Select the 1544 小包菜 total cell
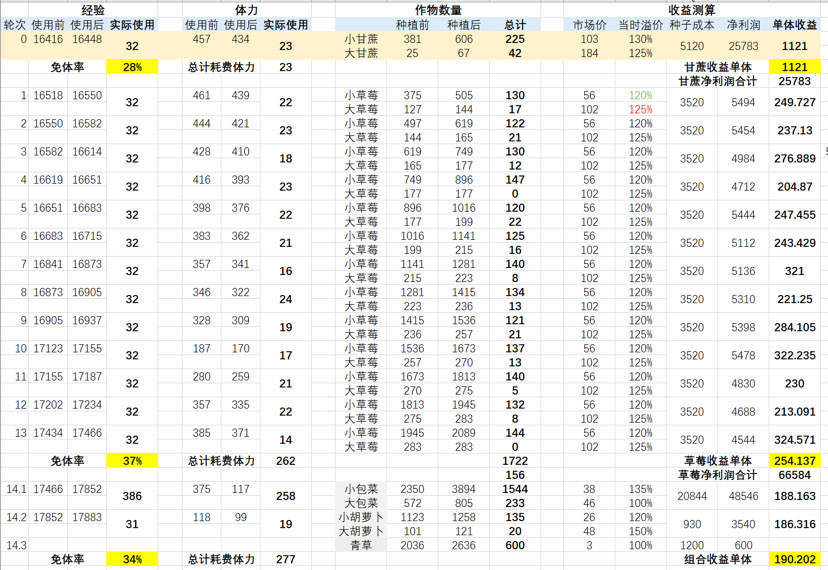 515,489
